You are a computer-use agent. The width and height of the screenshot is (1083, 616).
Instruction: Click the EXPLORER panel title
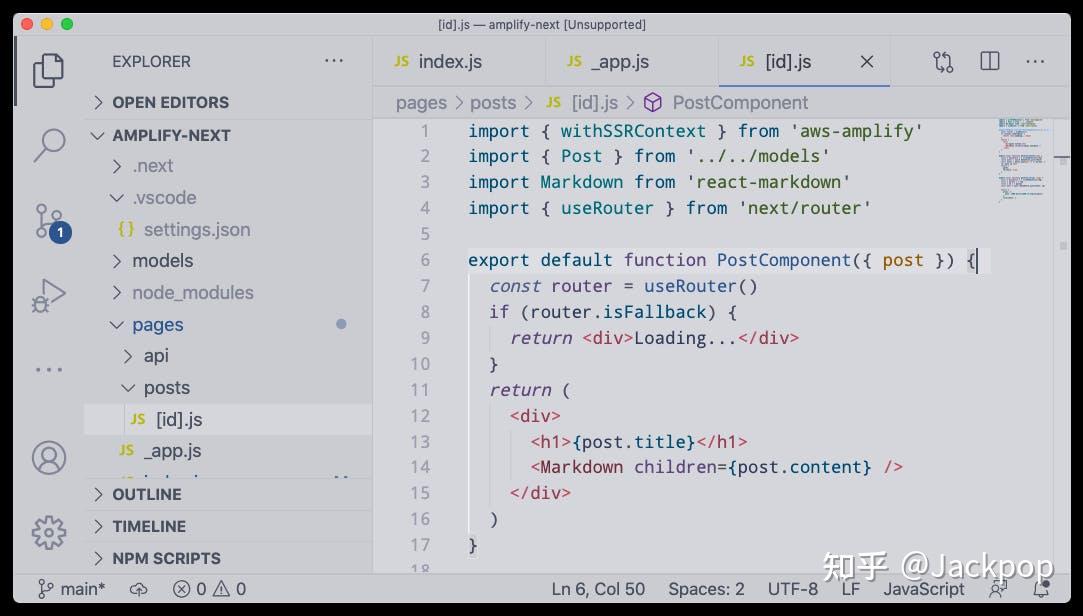pyautogui.click(x=151, y=61)
